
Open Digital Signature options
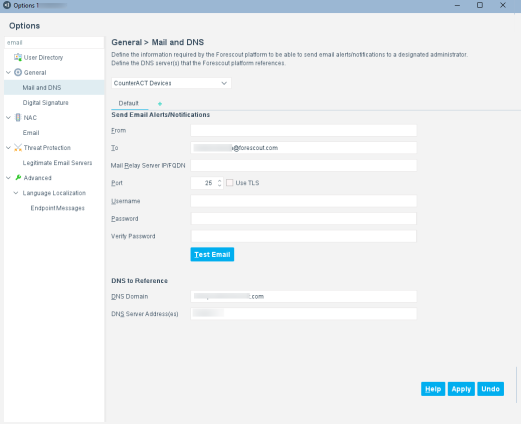[x=45, y=103]
